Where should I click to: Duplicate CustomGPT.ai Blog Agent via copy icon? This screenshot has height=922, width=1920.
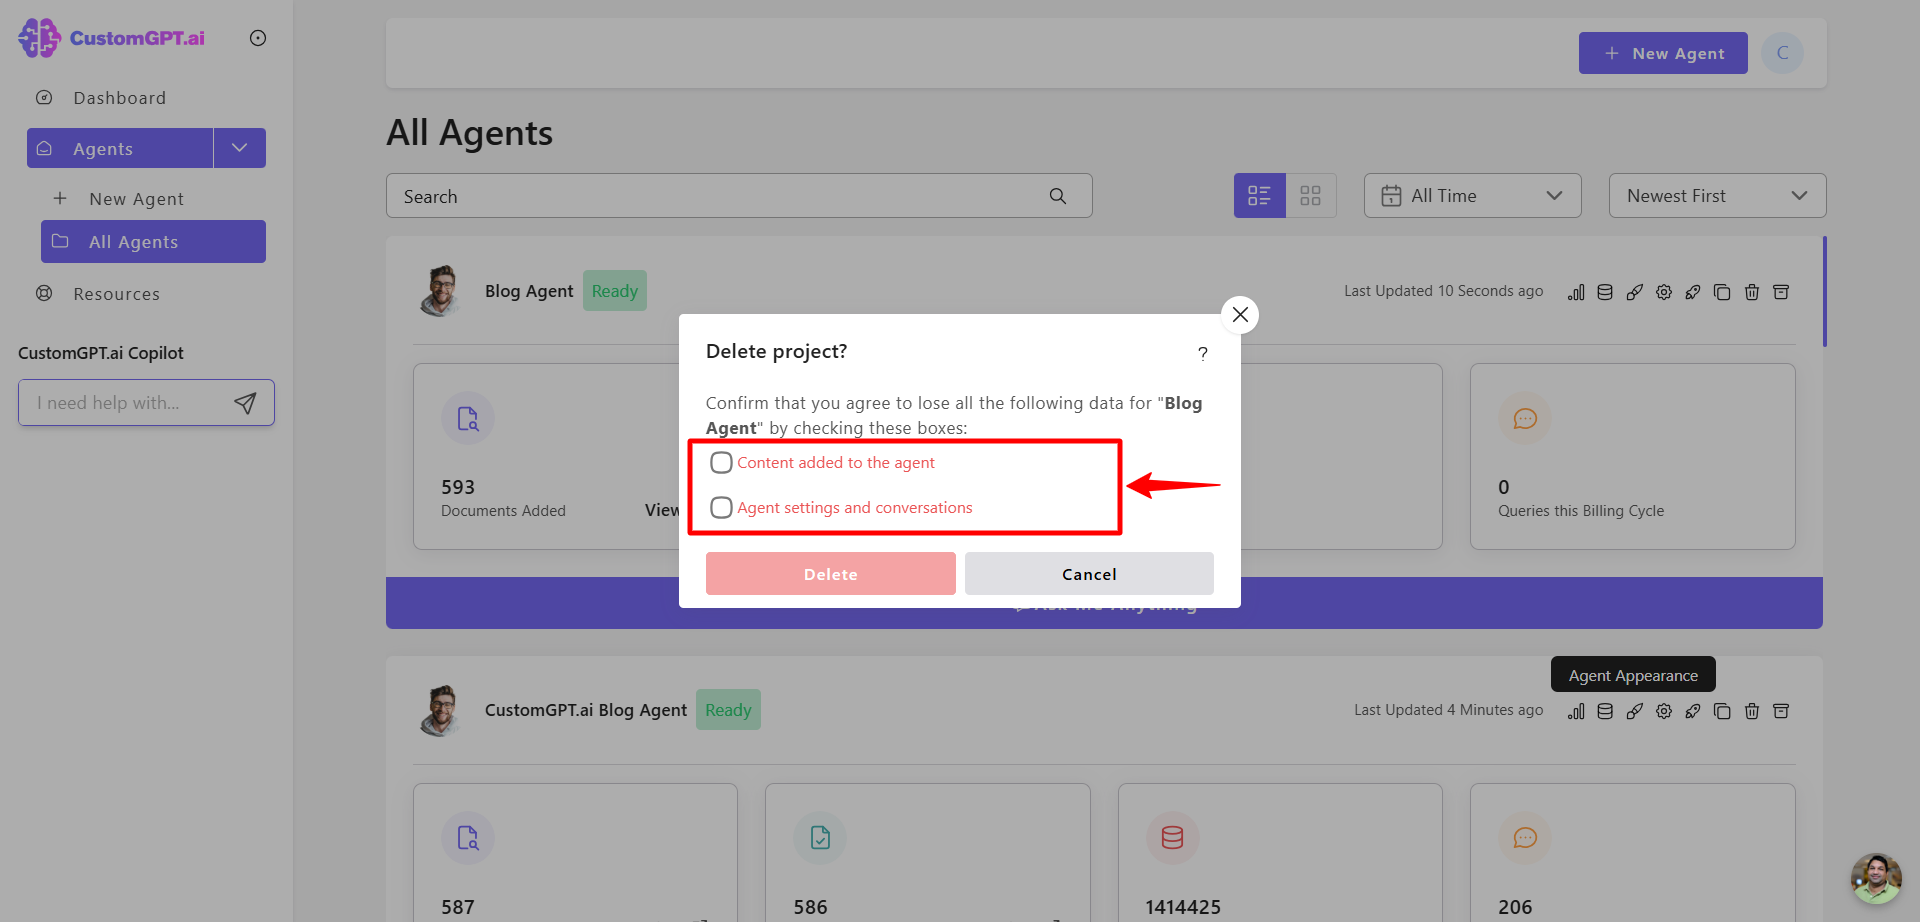[1722, 711]
